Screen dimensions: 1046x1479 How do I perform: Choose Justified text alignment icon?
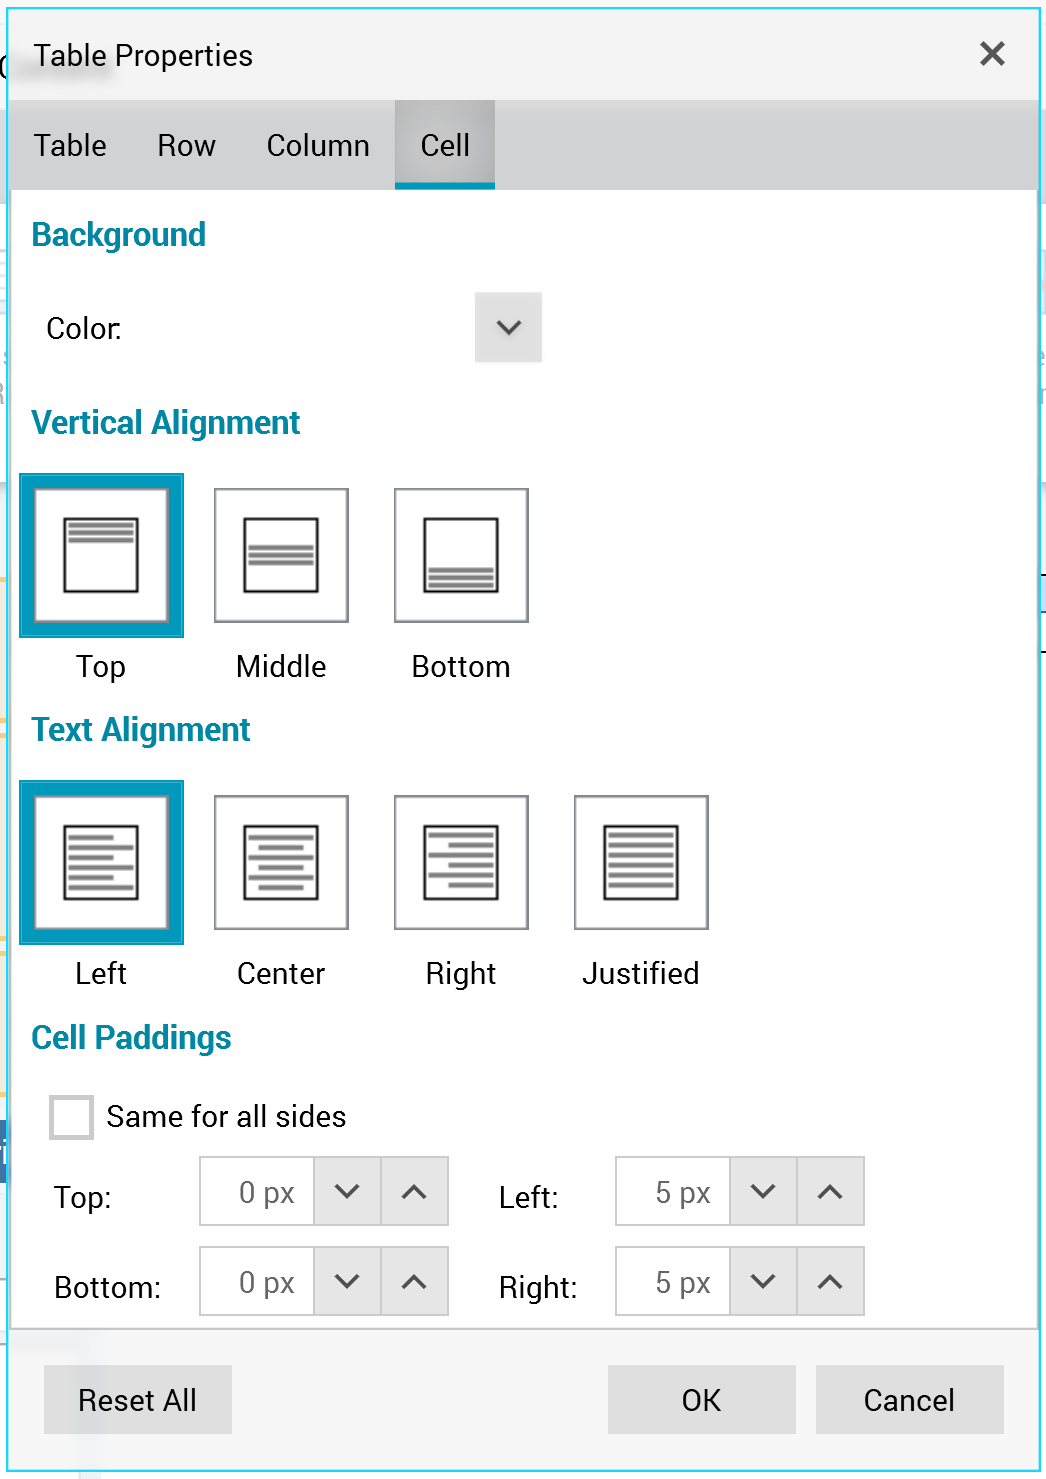click(x=641, y=862)
